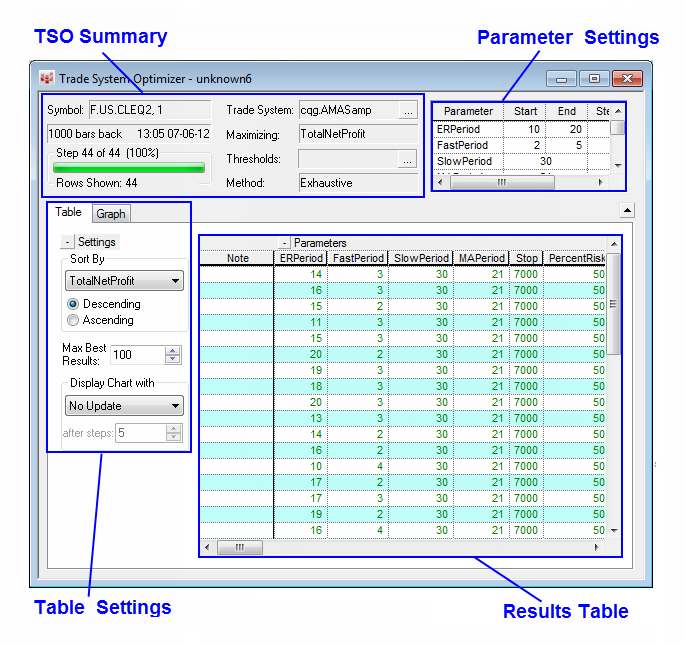
Task: Click the Max Best Results input field
Action: 136,355
